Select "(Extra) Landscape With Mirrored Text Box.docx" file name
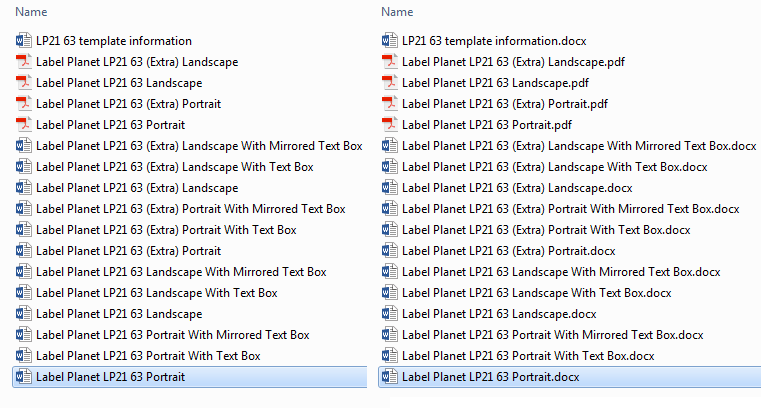This screenshot has height=408, width=761. pyautogui.click(x=579, y=146)
